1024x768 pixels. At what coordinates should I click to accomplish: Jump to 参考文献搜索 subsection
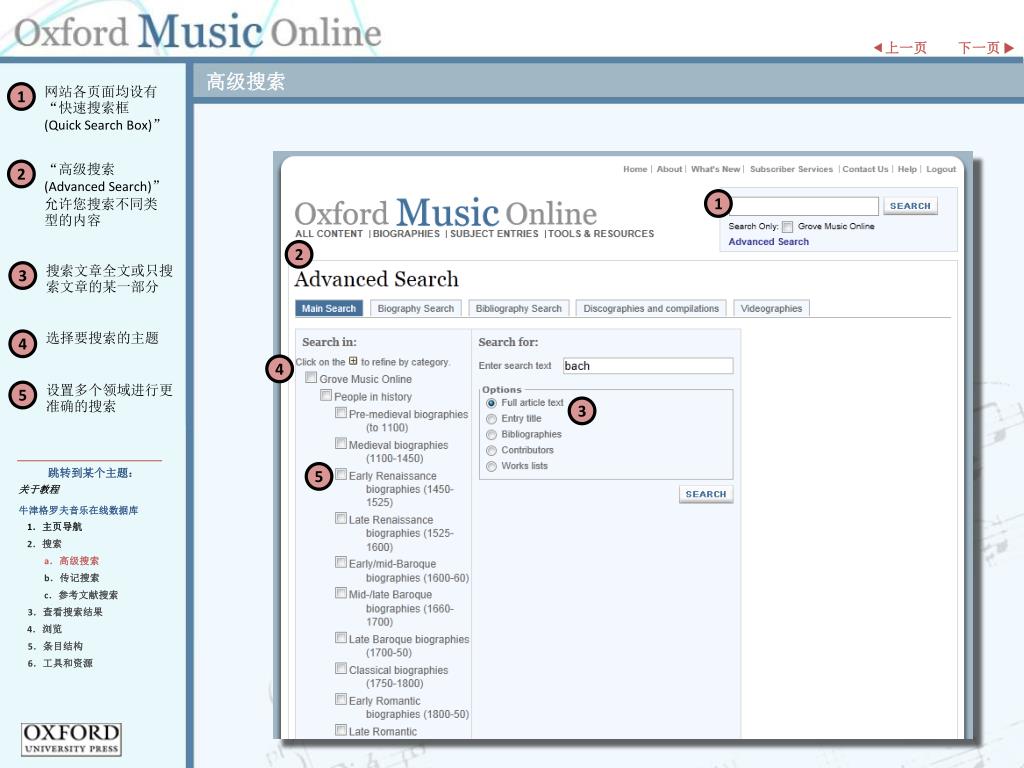[x=88, y=595]
